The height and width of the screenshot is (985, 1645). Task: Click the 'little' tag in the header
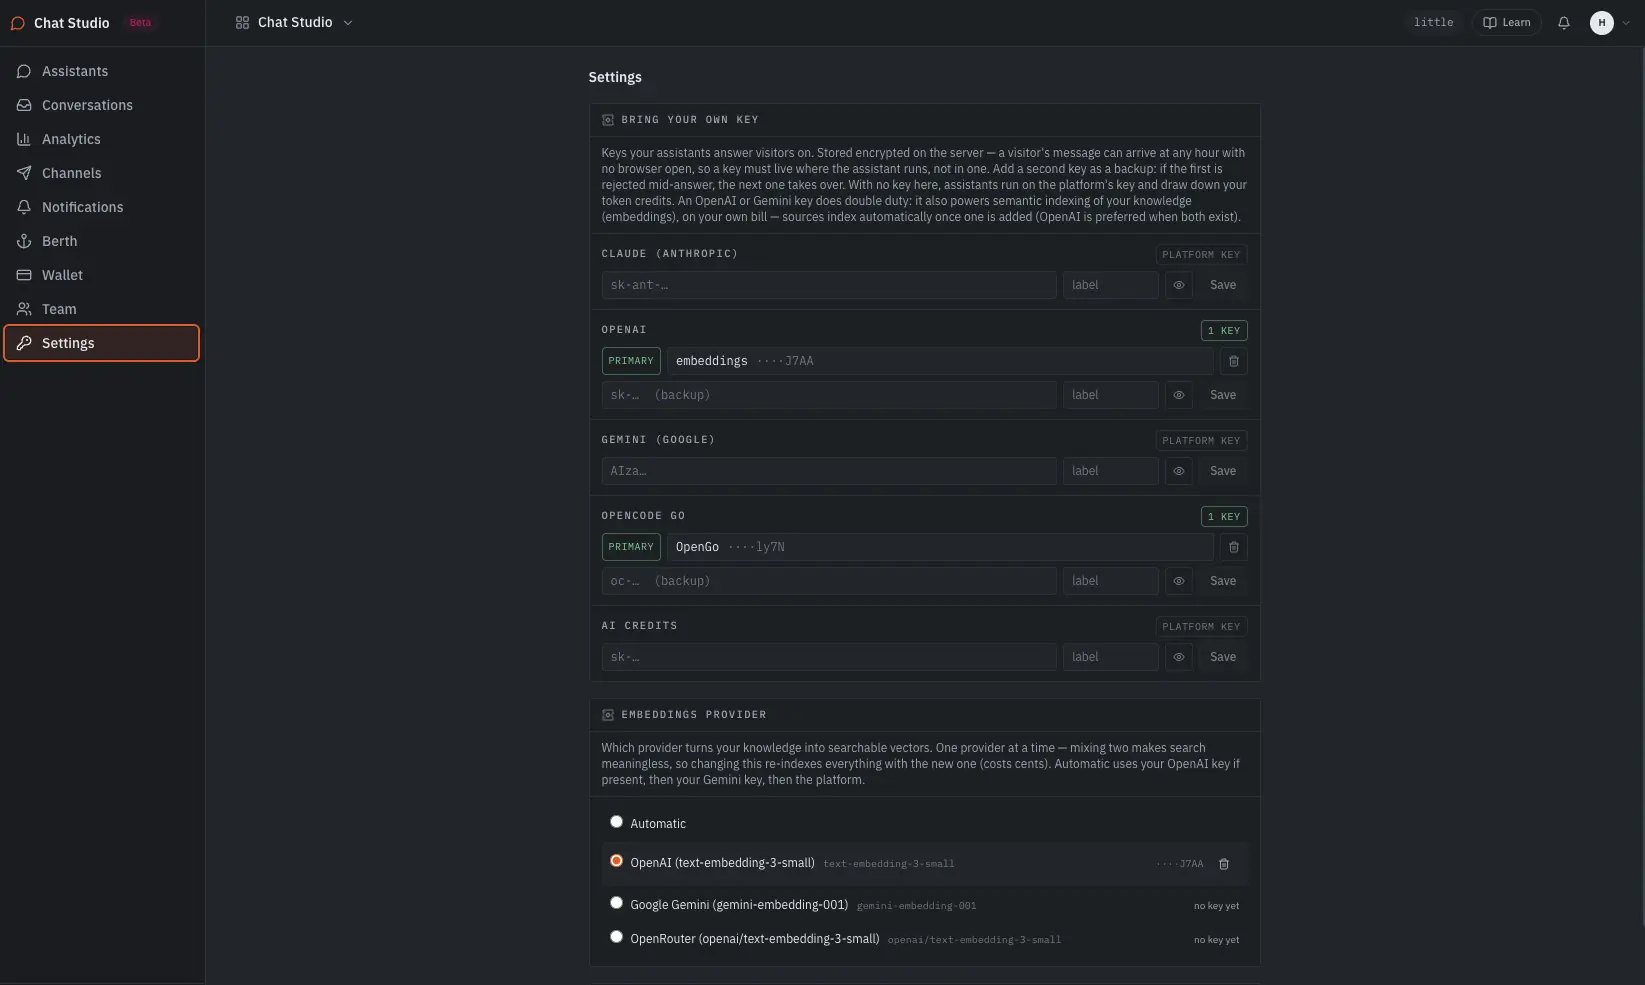coord(1433,22)
